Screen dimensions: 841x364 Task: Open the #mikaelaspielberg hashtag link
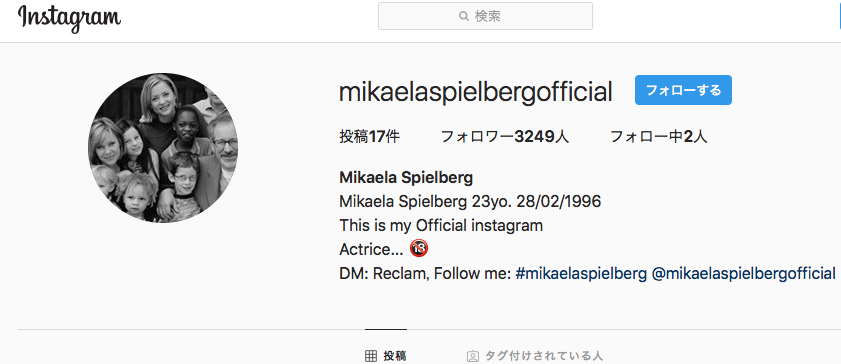[581, 273]
